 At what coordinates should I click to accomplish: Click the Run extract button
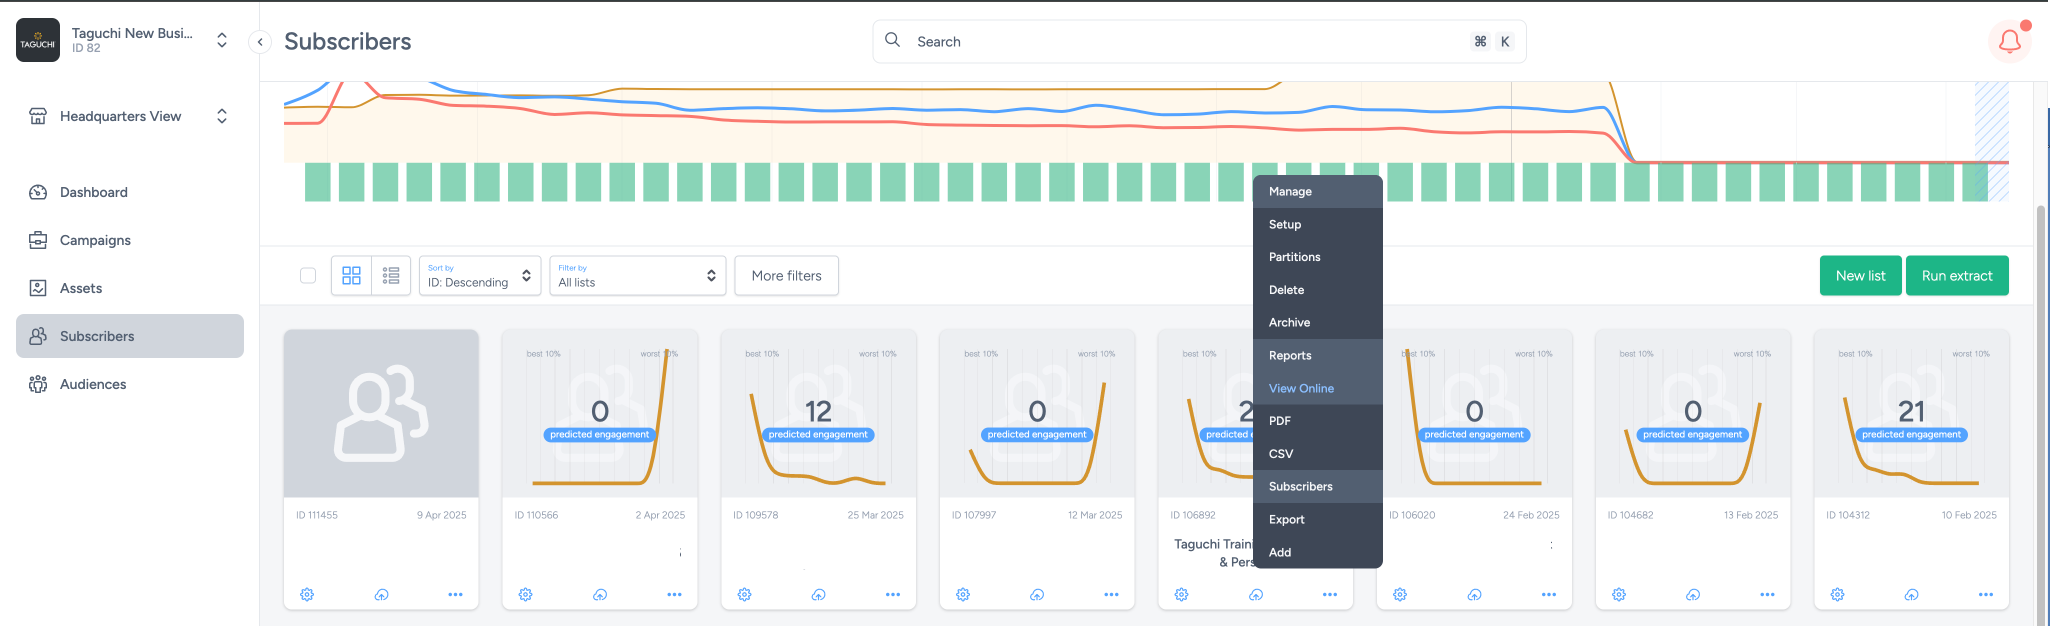pos(1957,276)
